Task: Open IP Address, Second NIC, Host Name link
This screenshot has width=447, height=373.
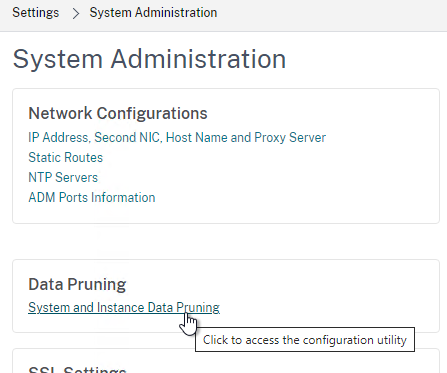Action: 177,137
